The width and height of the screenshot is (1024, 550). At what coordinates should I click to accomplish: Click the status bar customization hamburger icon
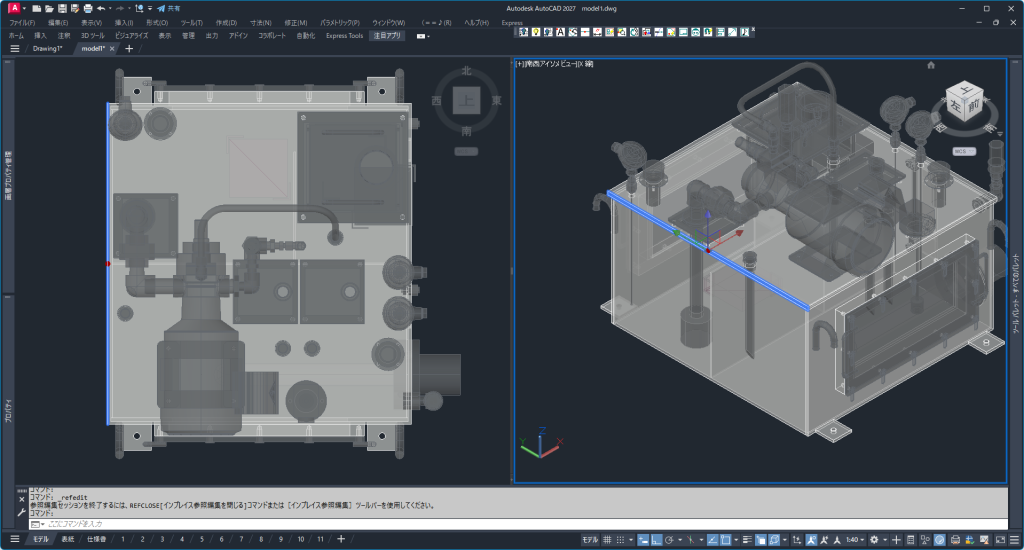tap(1014, 540)
